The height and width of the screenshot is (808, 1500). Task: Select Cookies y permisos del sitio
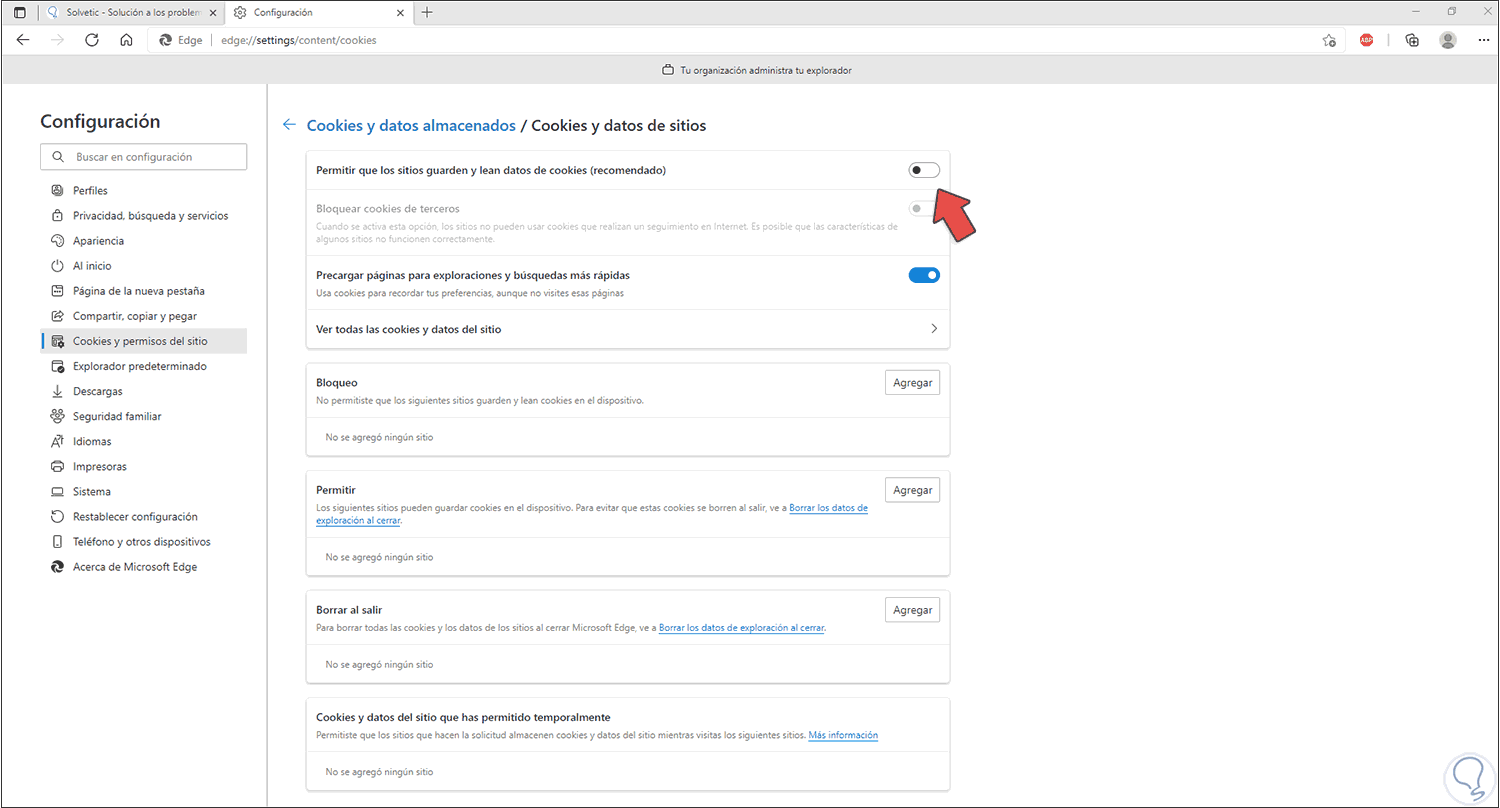click(143, 341)
